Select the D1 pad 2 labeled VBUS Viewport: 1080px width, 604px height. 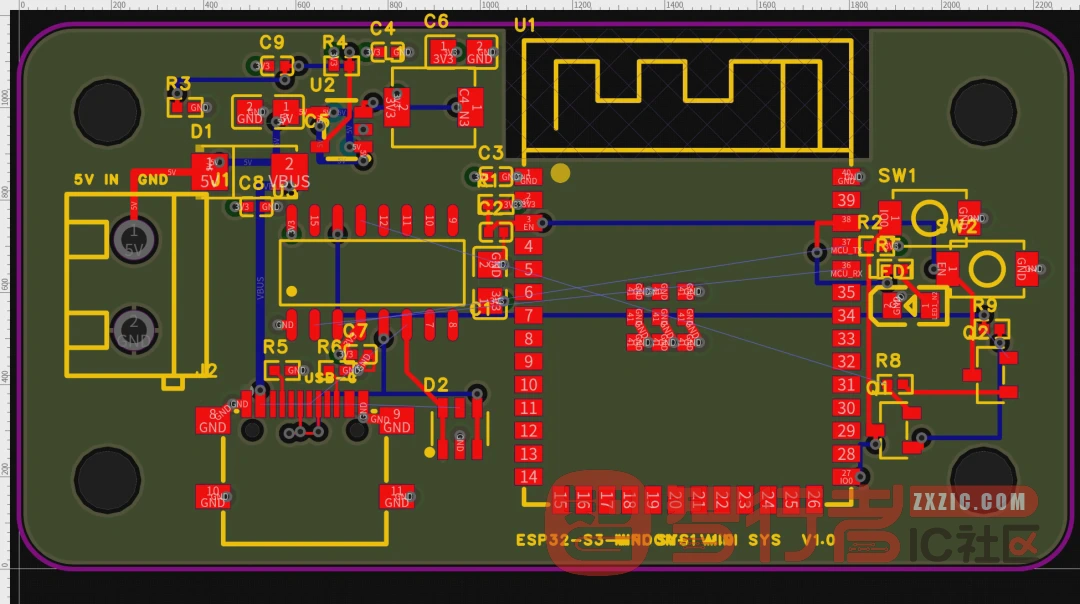[x=289, y=172]
